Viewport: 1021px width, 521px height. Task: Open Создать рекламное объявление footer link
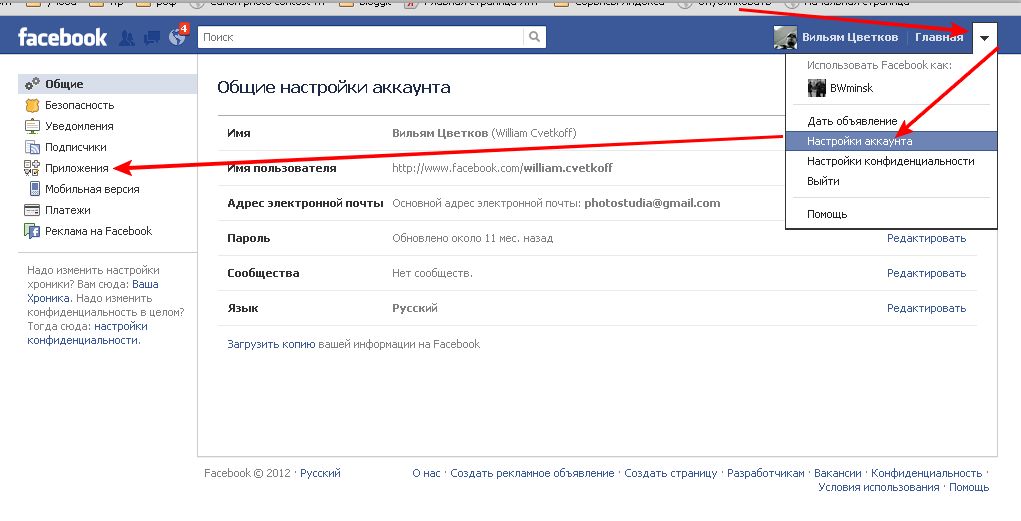click(x=532, y=473)
